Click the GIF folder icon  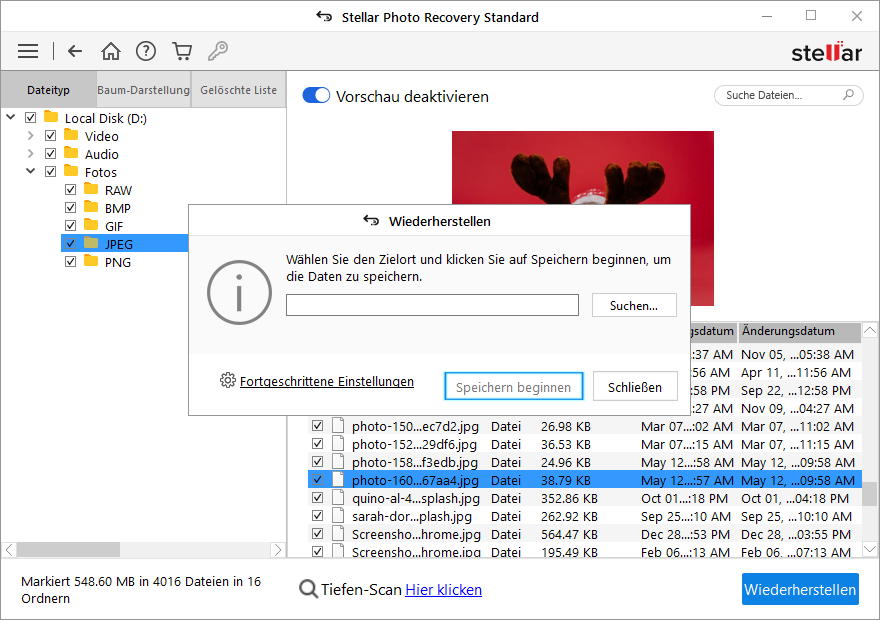coord(91,225)
